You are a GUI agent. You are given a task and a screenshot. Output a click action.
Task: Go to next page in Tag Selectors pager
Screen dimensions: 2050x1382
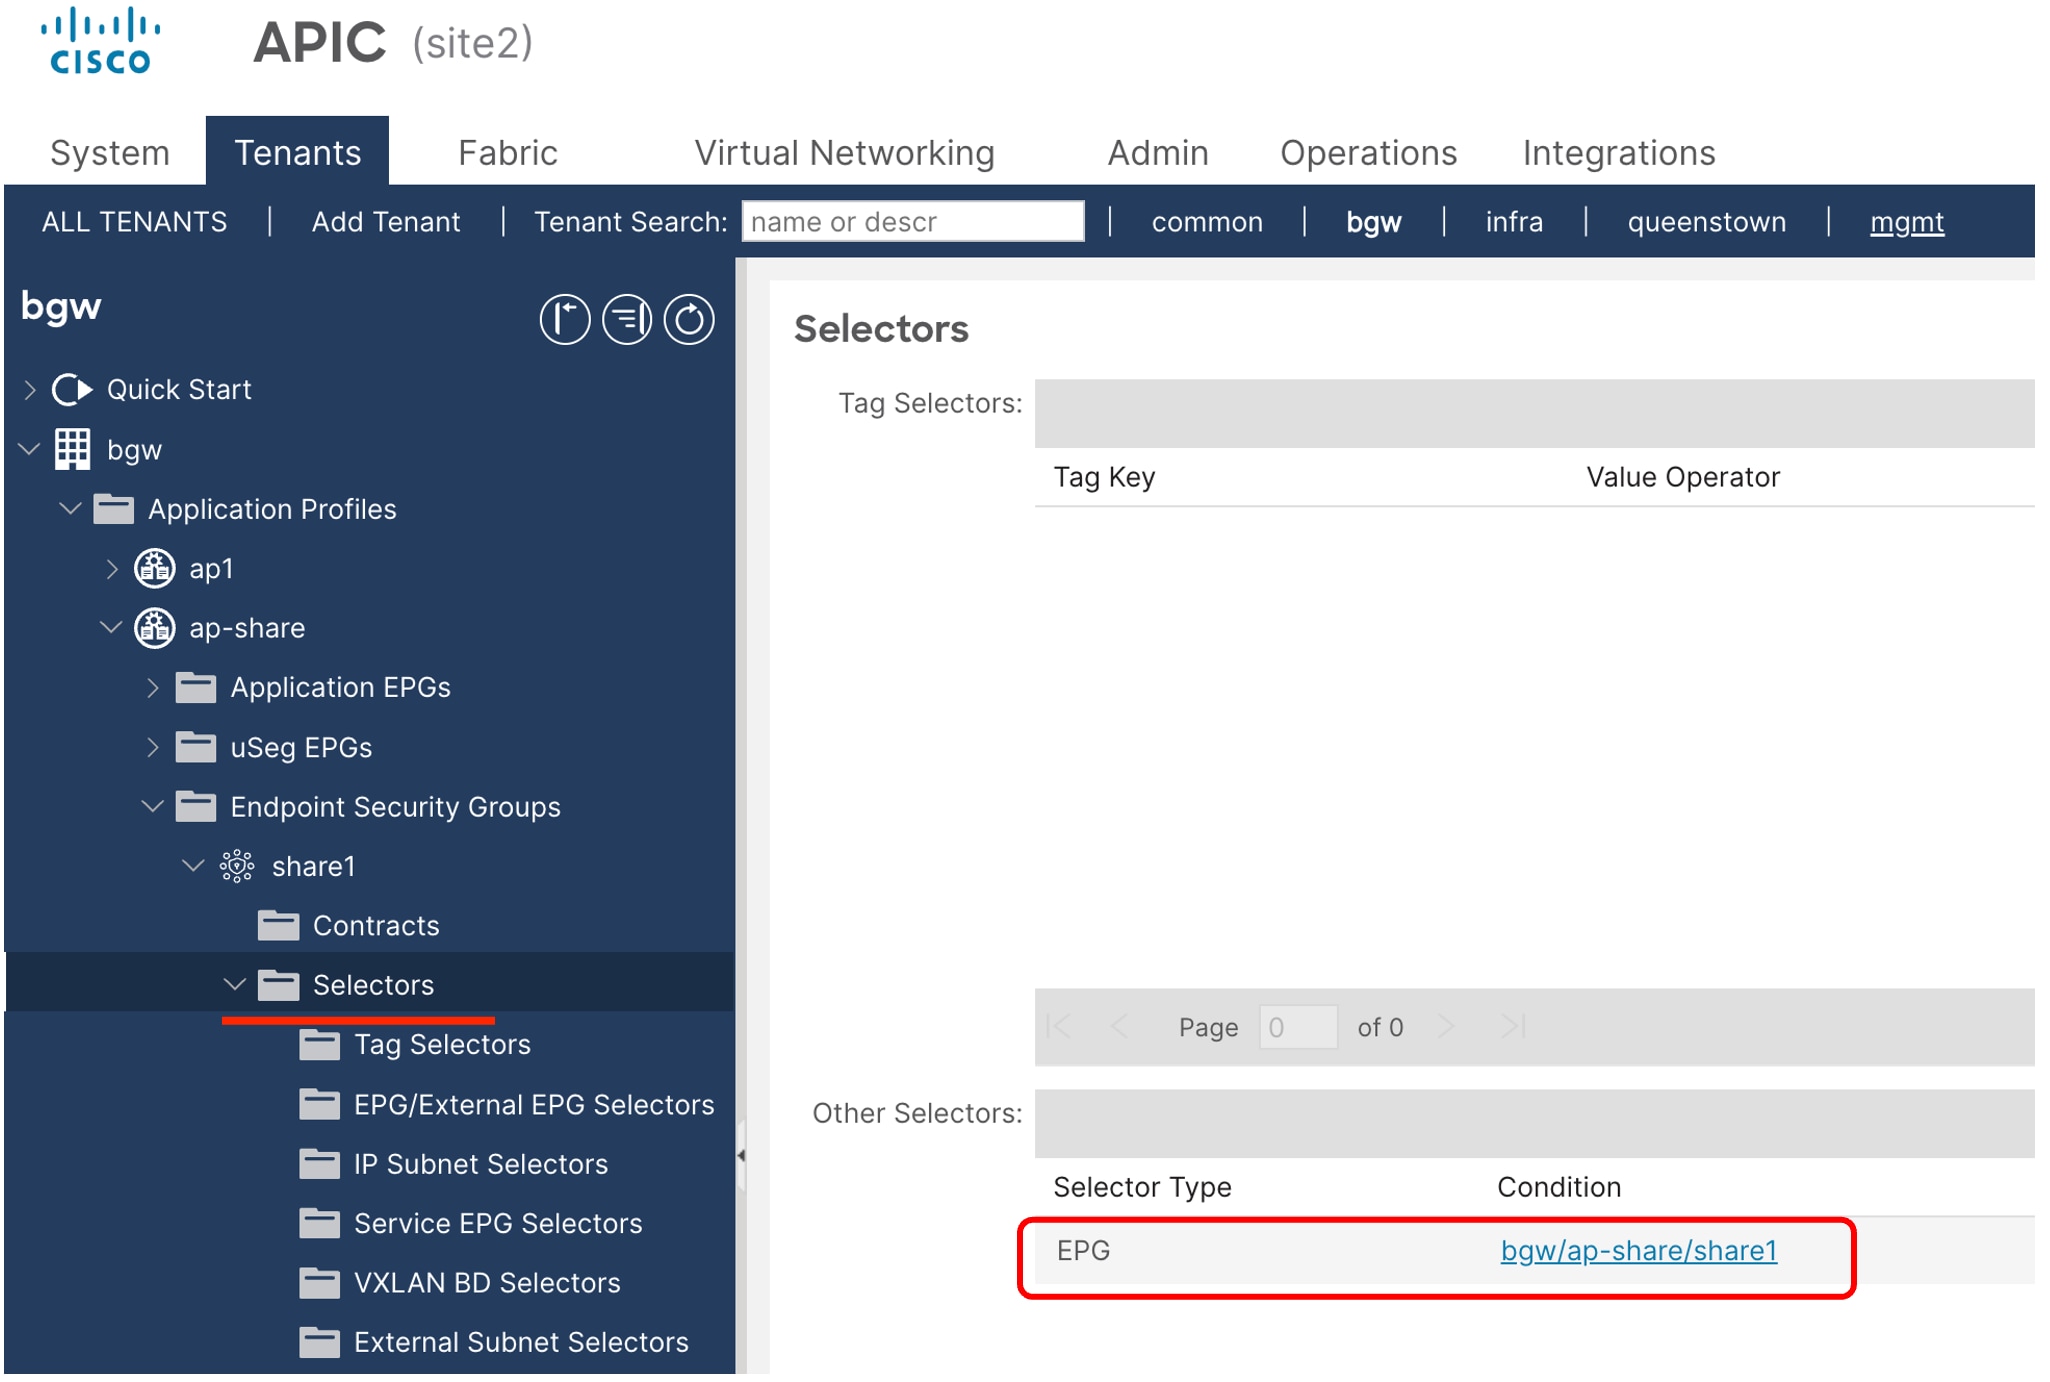(1446, 1027)
